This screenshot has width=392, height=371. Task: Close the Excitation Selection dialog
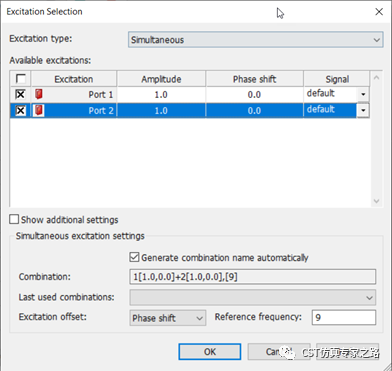(379, 12)
